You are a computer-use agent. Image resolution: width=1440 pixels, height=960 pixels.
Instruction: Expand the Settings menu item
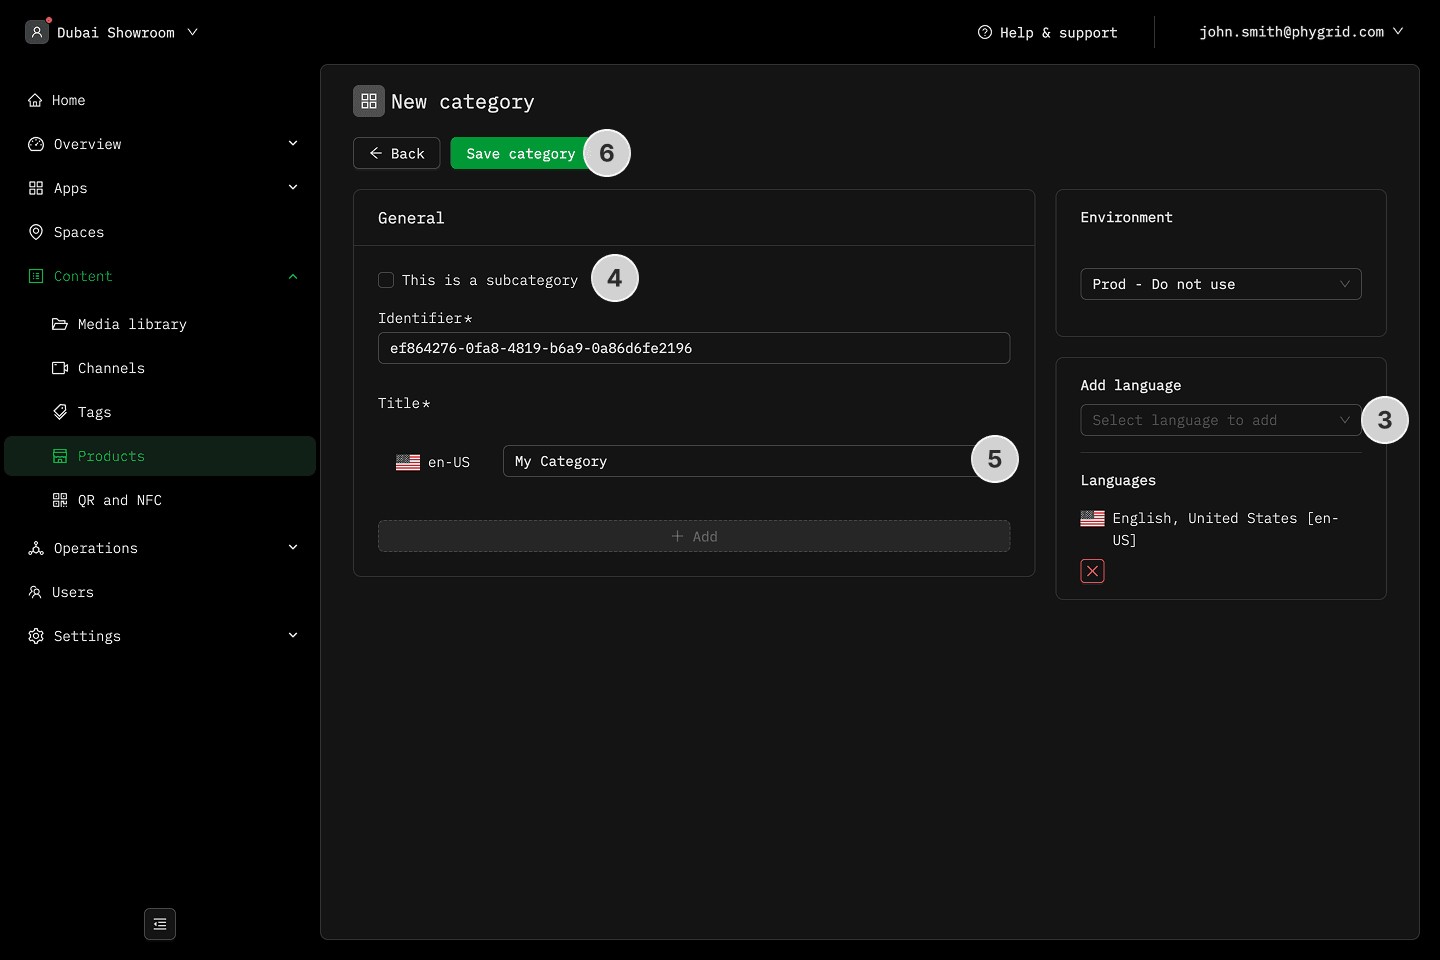click(87, 636)
